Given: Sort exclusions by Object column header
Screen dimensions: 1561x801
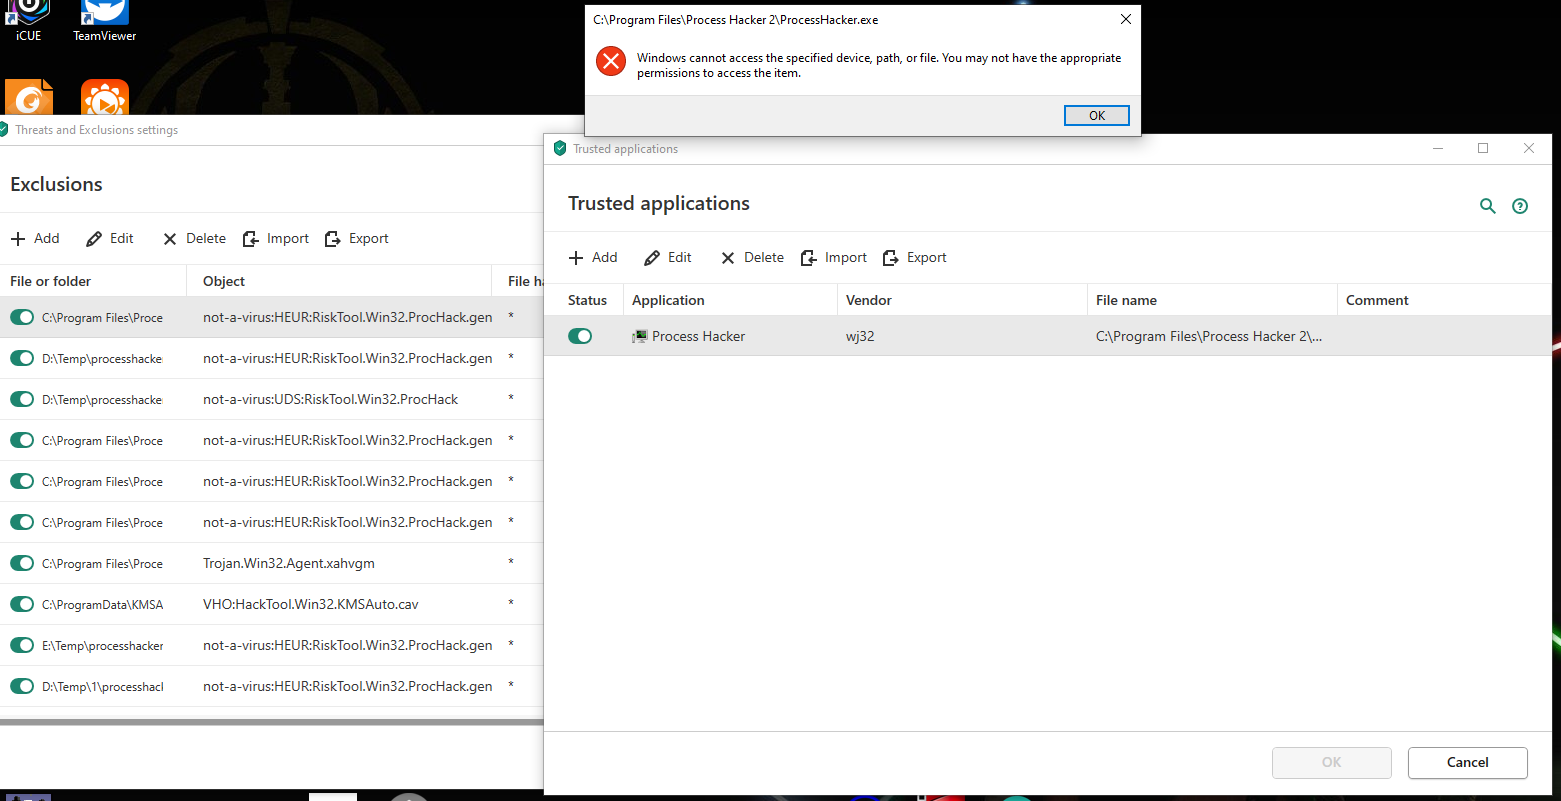Looking at the screenshot, I should 339,282.
